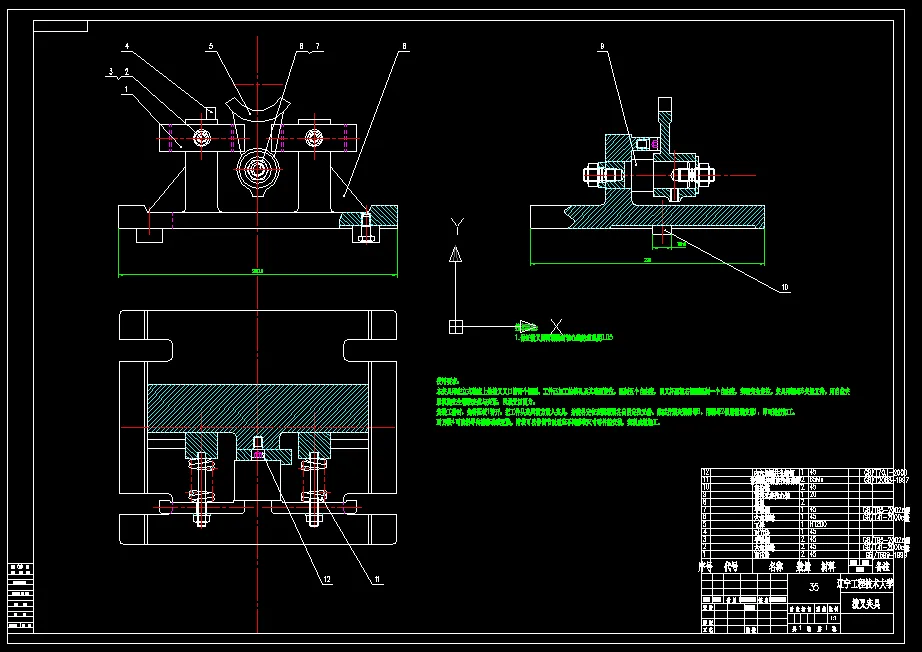This screenshot has width=922, height=652.
Task: Click part balloon number 10
Action: (785, 287)
